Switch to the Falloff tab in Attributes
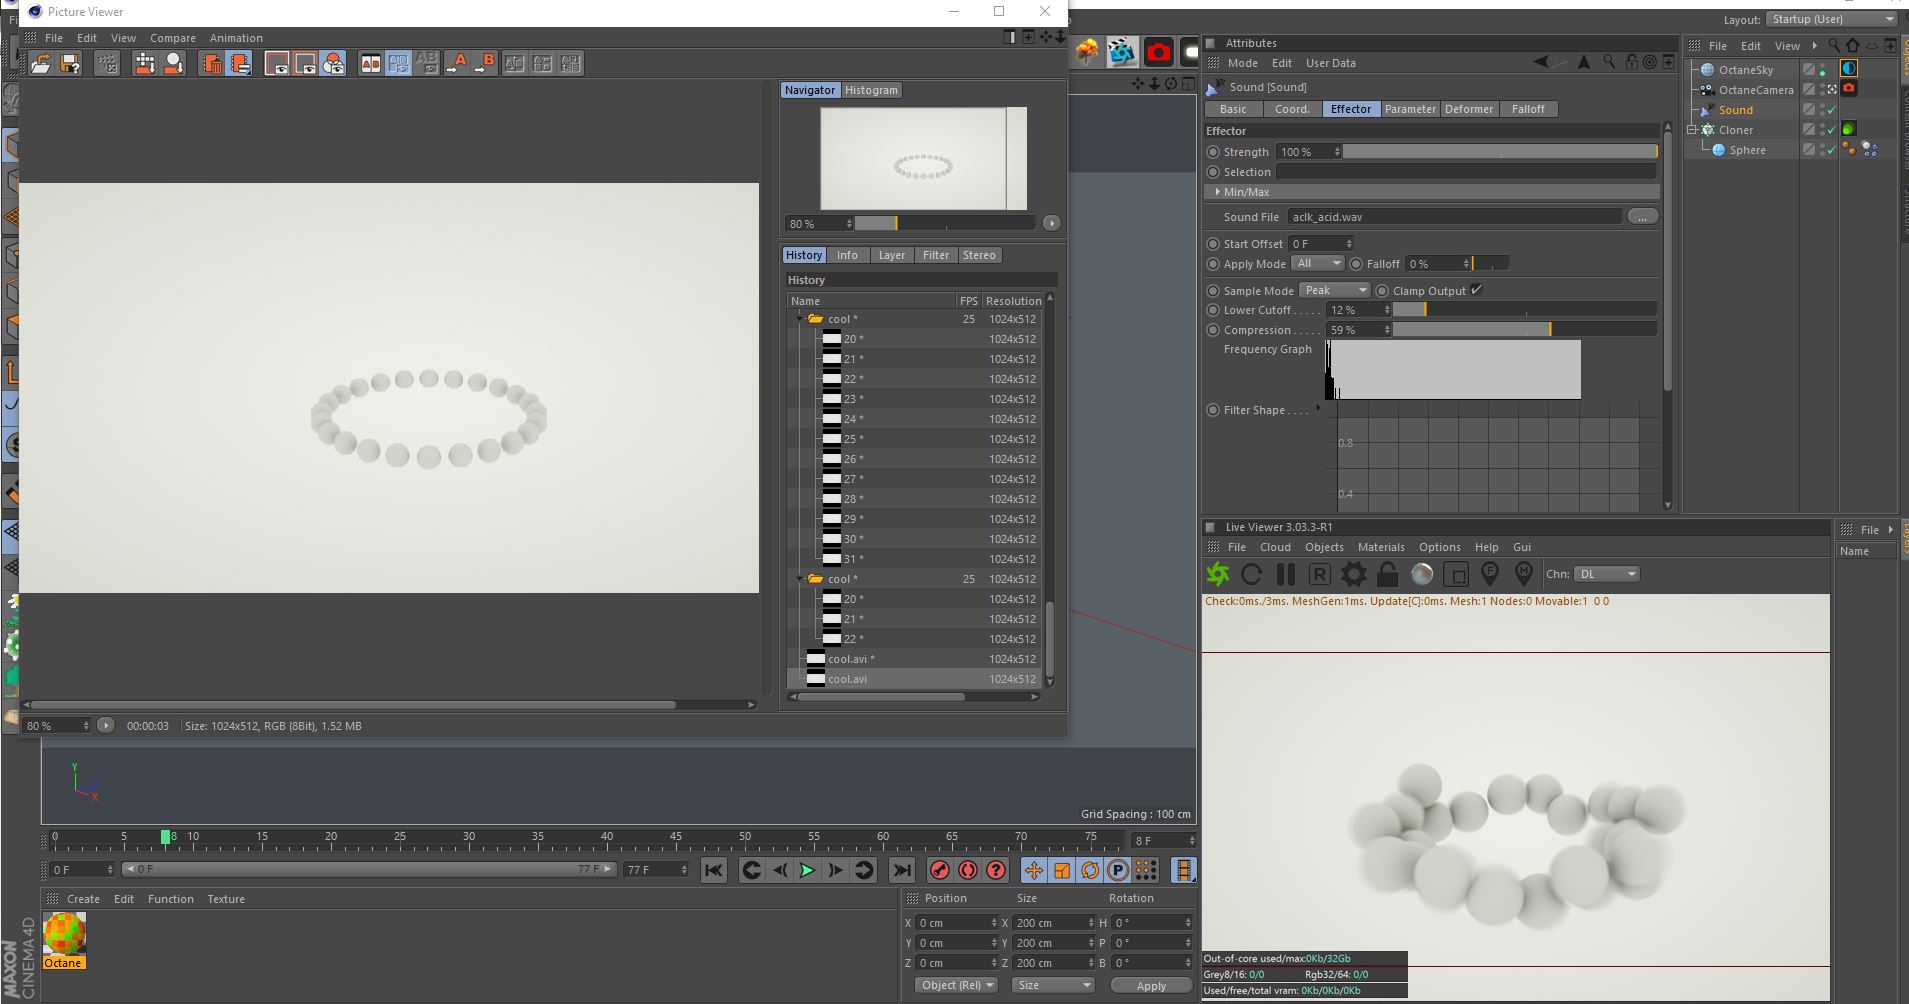Viewport: 1909px width, 1004px height. point(1528,109)
